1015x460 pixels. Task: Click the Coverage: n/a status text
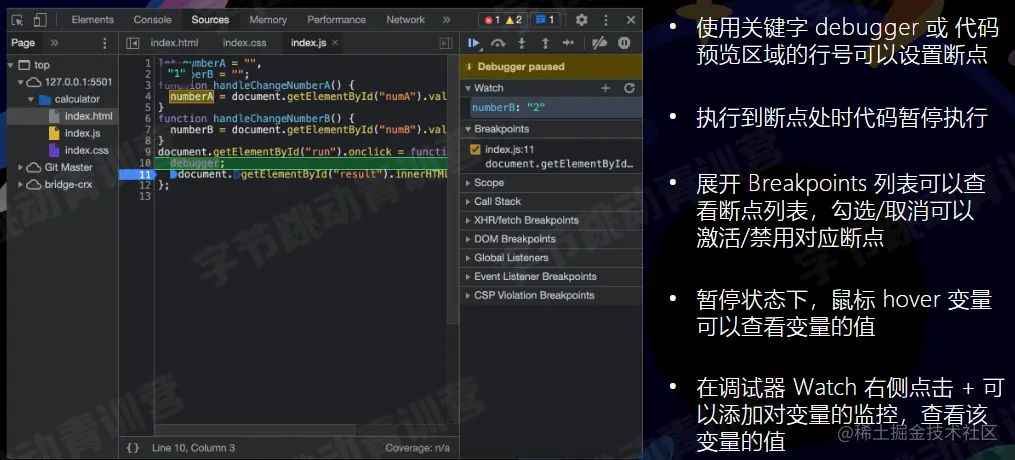tap(418, 448)
